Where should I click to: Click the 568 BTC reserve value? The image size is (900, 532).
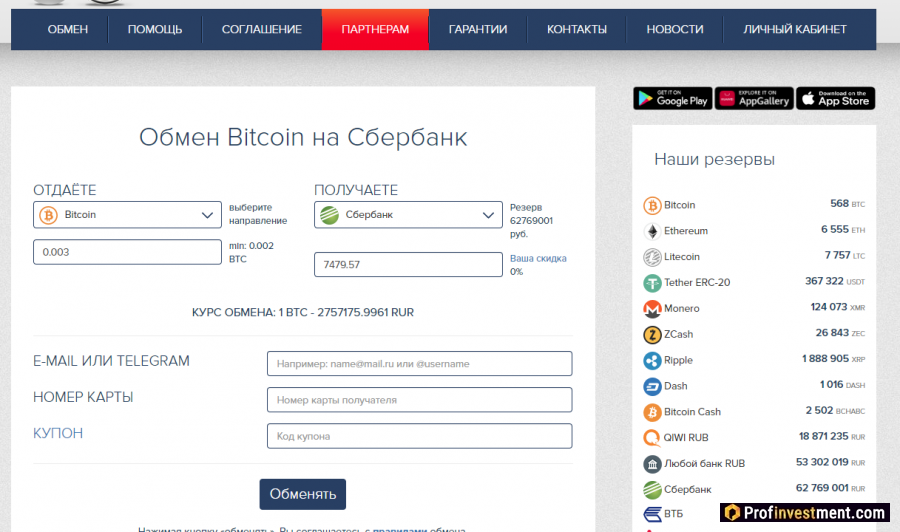coord(847,204)
